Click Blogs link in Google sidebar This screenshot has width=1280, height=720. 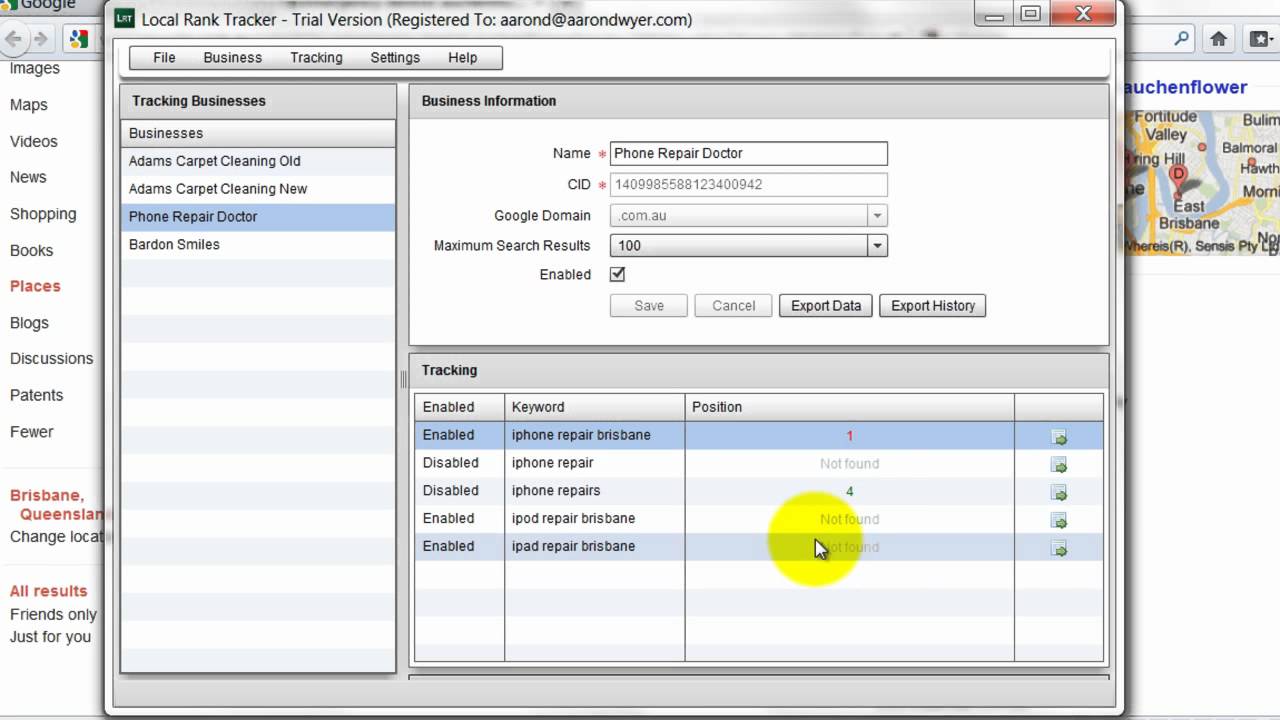tap(29, 323)
